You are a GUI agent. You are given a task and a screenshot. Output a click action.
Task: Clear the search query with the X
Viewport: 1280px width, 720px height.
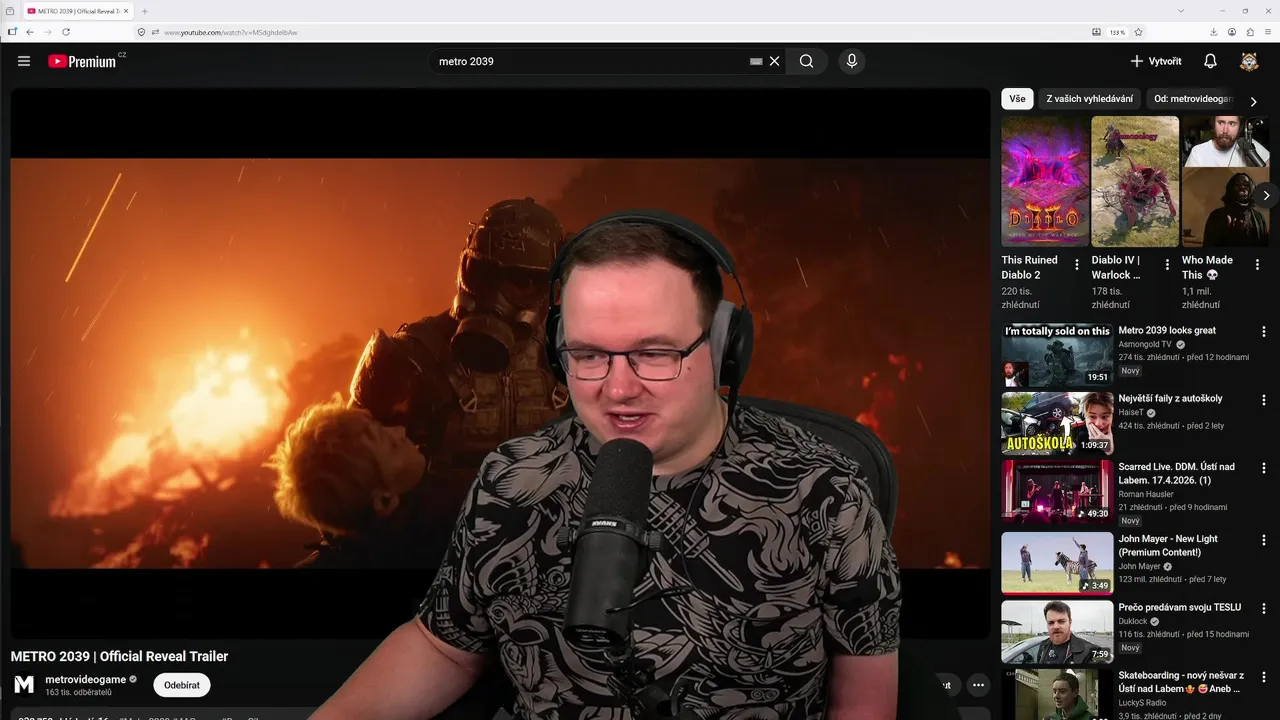[774, 61]
